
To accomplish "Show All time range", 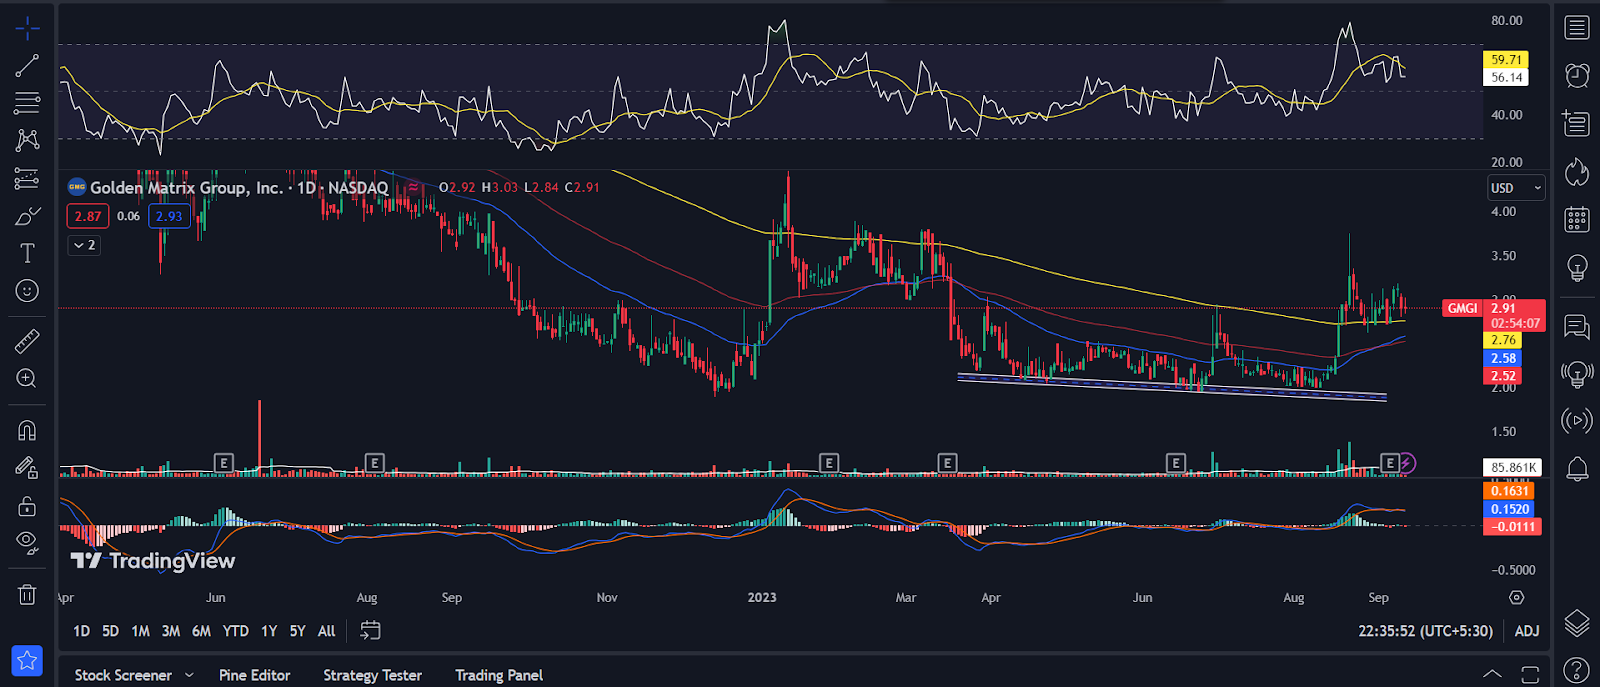I will tap(327, 631).
